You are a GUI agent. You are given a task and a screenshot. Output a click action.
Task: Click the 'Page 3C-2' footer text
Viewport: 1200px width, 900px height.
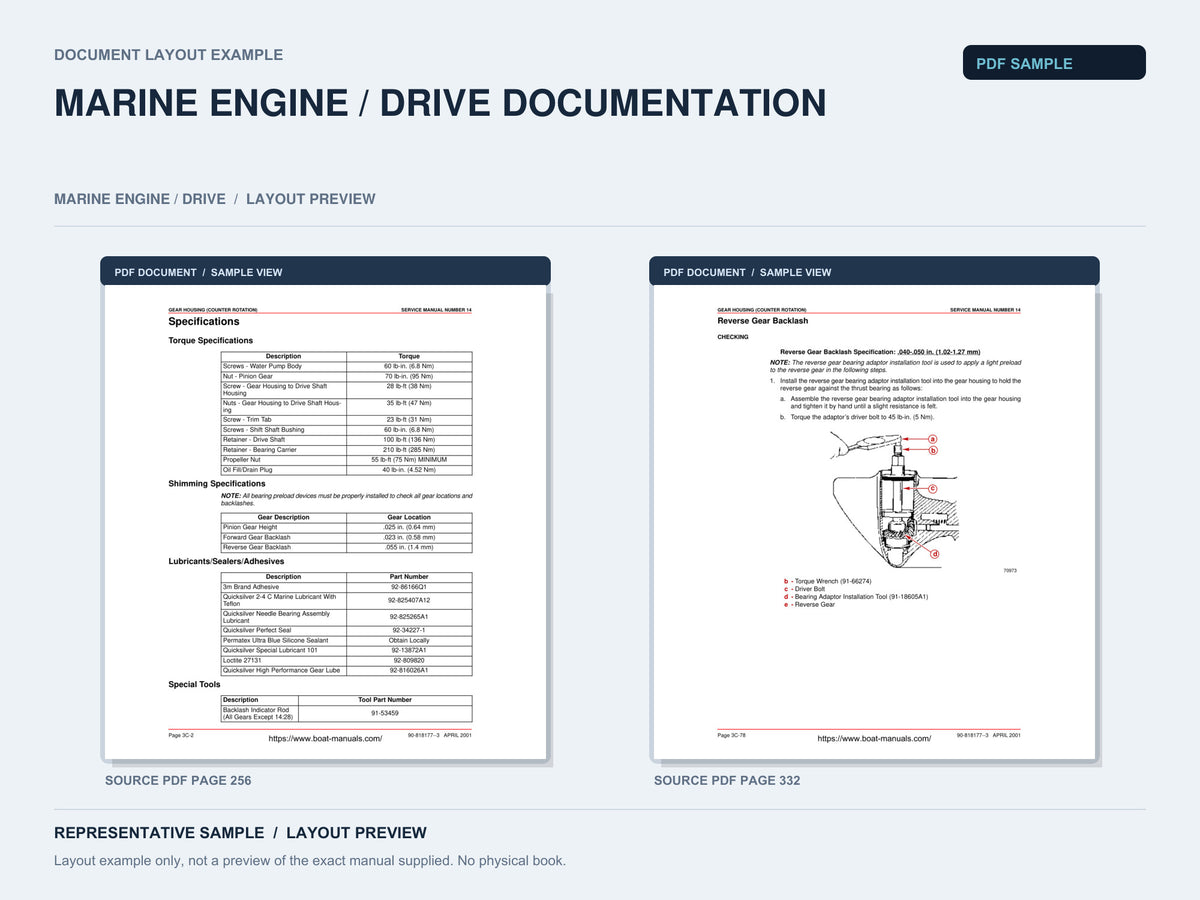click(181, 735)
